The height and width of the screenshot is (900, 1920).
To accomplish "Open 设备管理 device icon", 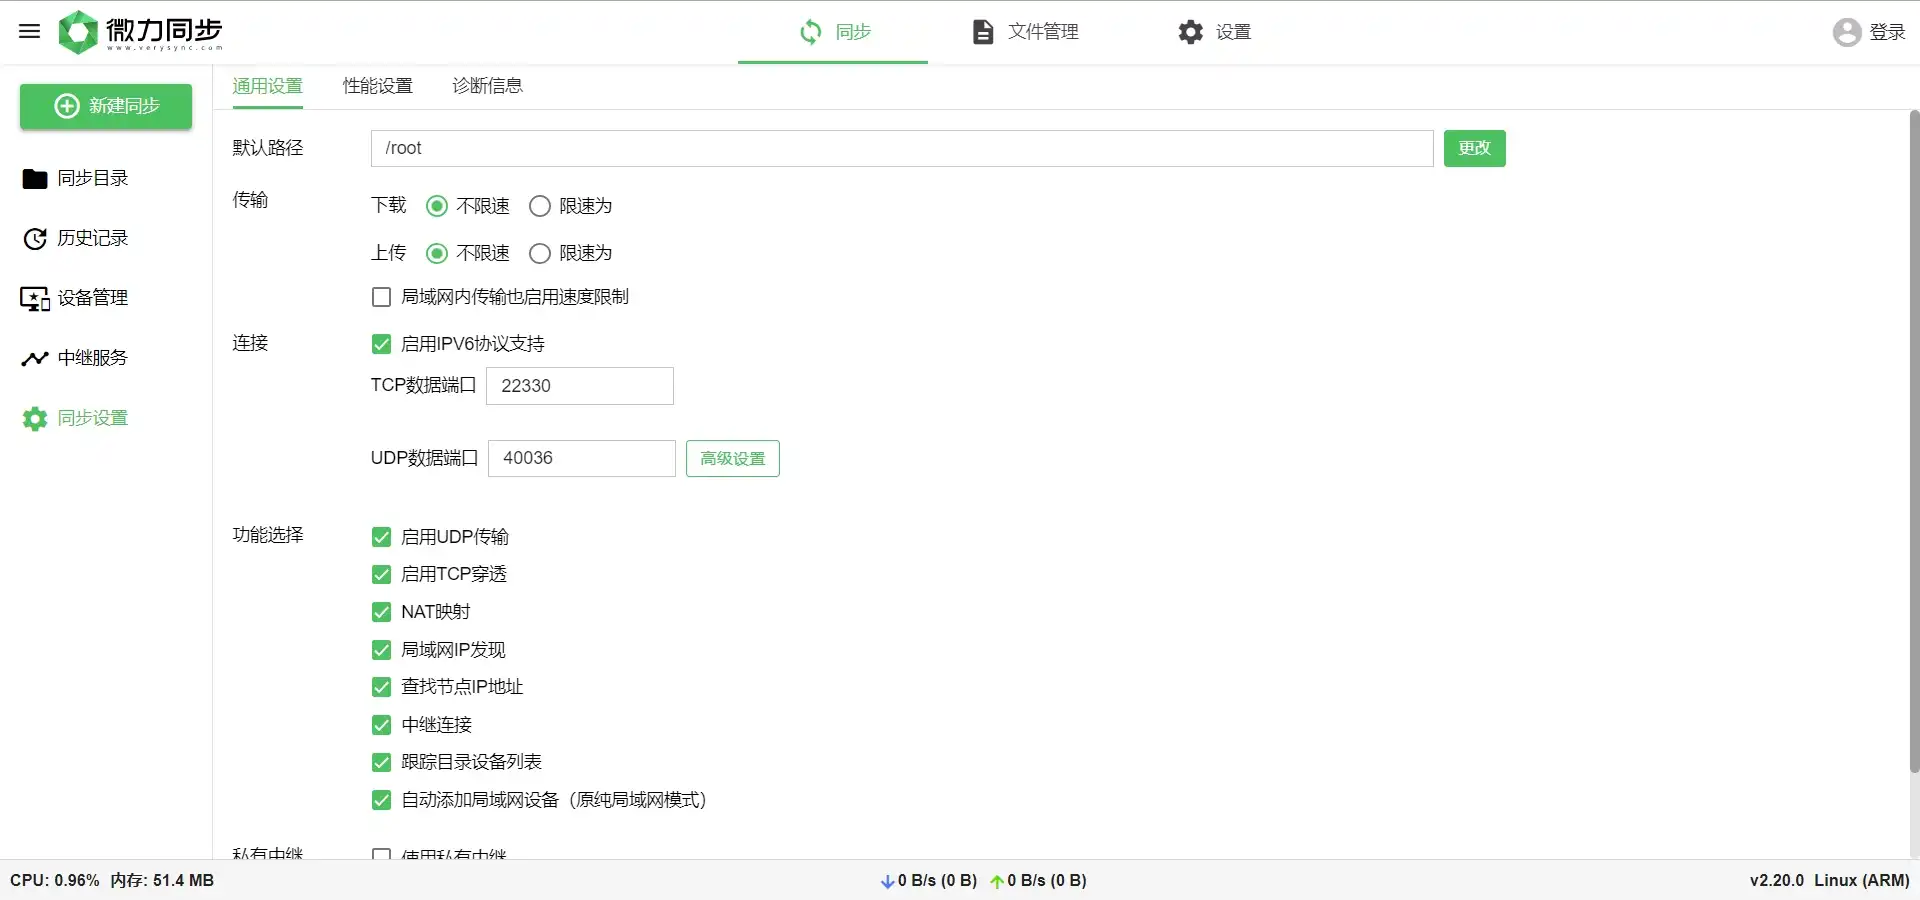I will click(x=35, y=299).
